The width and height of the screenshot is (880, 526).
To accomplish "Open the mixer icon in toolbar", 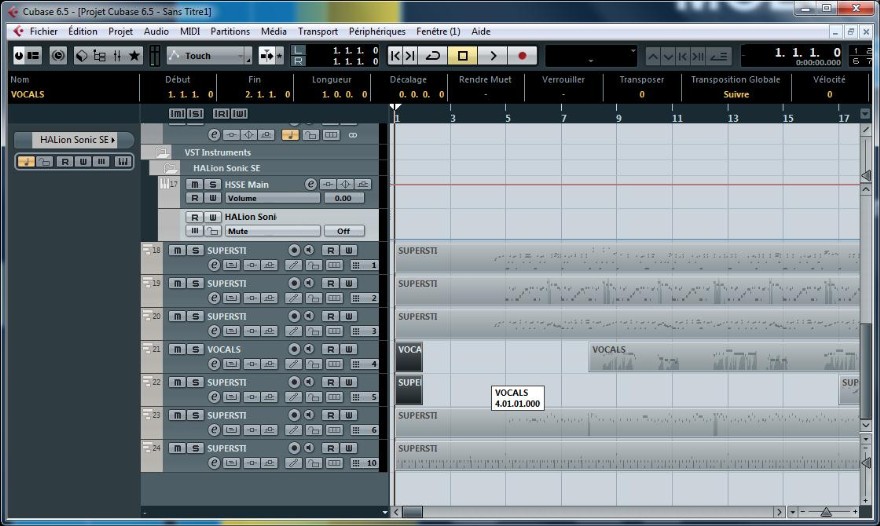I will pyautogui.click(x=117, y=55).
